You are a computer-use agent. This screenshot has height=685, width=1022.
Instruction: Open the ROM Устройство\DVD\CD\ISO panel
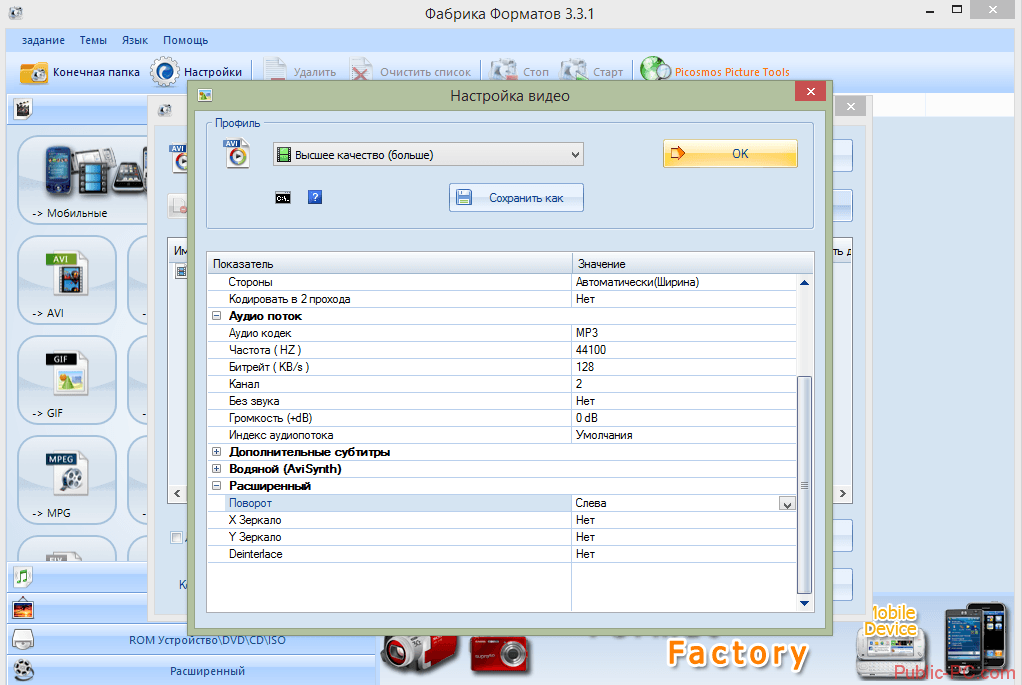(x=207, y=640)
